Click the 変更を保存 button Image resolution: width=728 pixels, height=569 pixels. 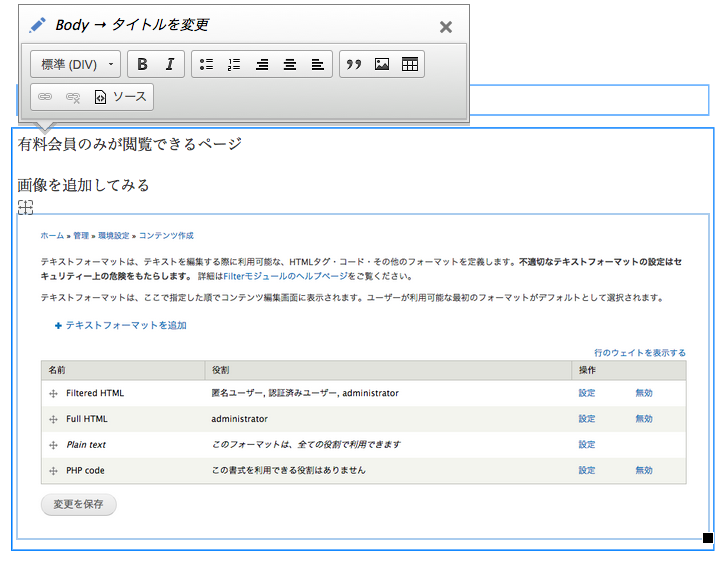click(x=78, y=504)
